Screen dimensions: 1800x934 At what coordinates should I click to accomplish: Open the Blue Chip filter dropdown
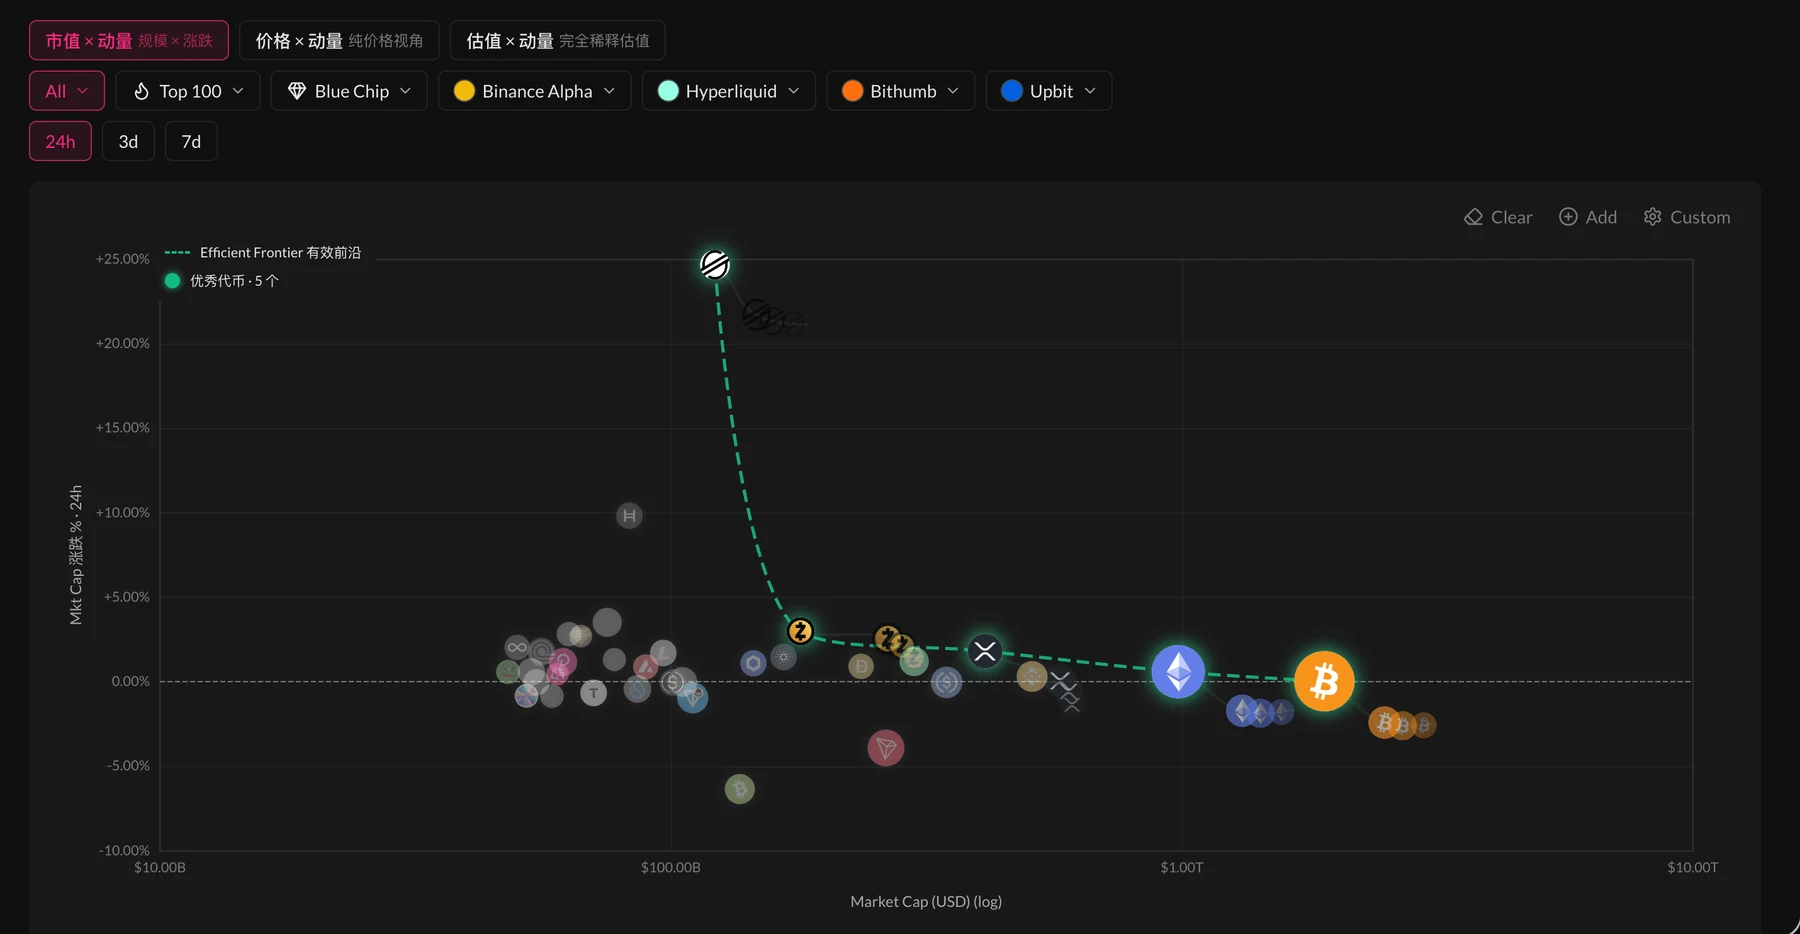[349, 91]
